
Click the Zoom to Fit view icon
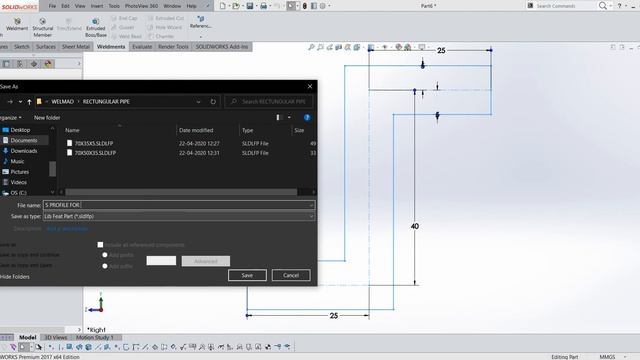(x=311, y=47)
